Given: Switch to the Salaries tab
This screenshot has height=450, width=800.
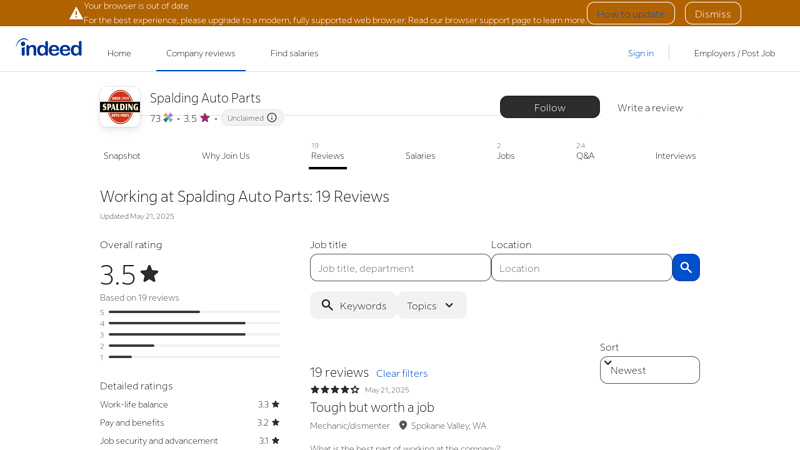Looking at the screenshot, I should pos(420,156).
